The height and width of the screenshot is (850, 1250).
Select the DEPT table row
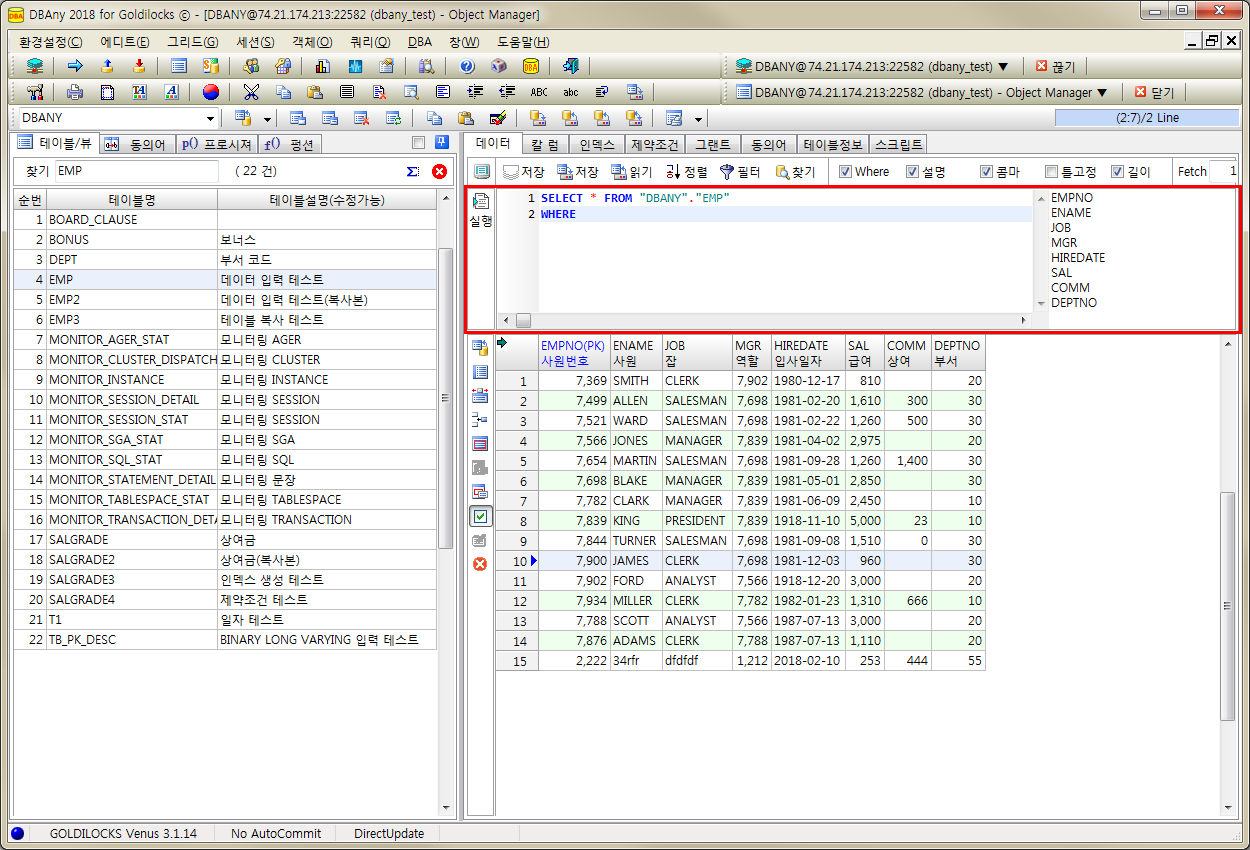225,259
